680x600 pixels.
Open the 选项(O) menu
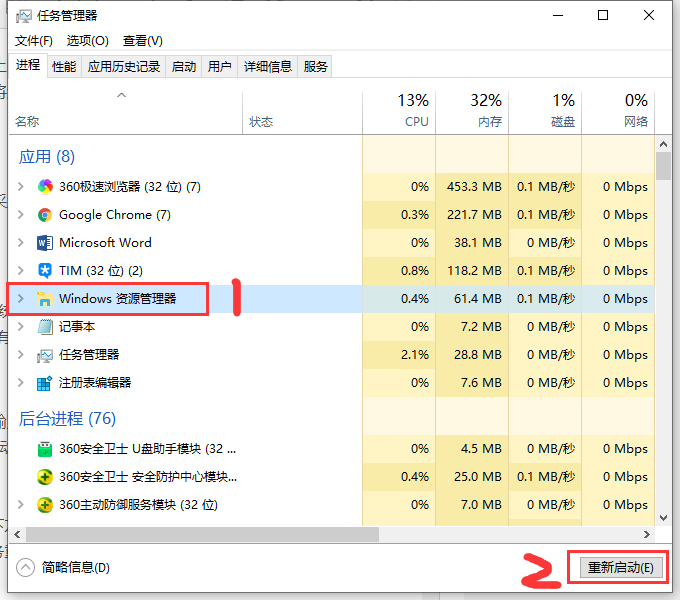[x=88, y=41]
